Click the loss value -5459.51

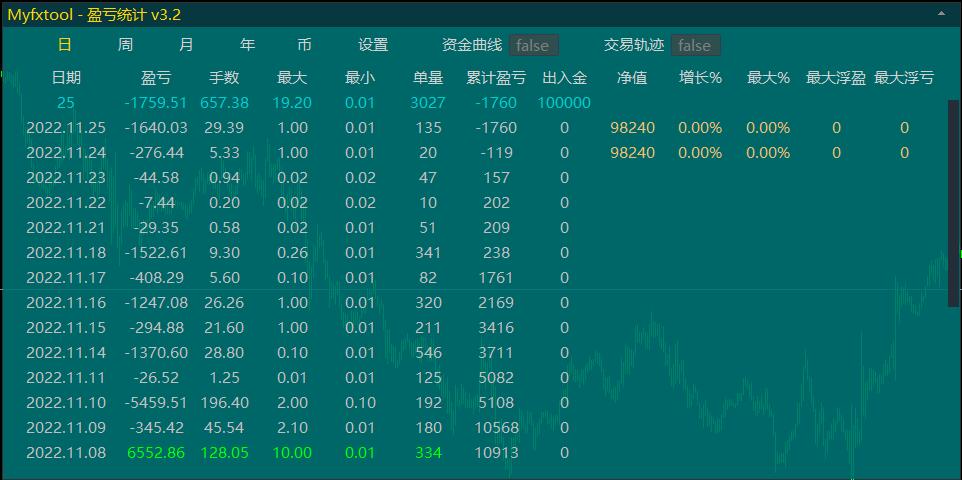coord(156,403)
